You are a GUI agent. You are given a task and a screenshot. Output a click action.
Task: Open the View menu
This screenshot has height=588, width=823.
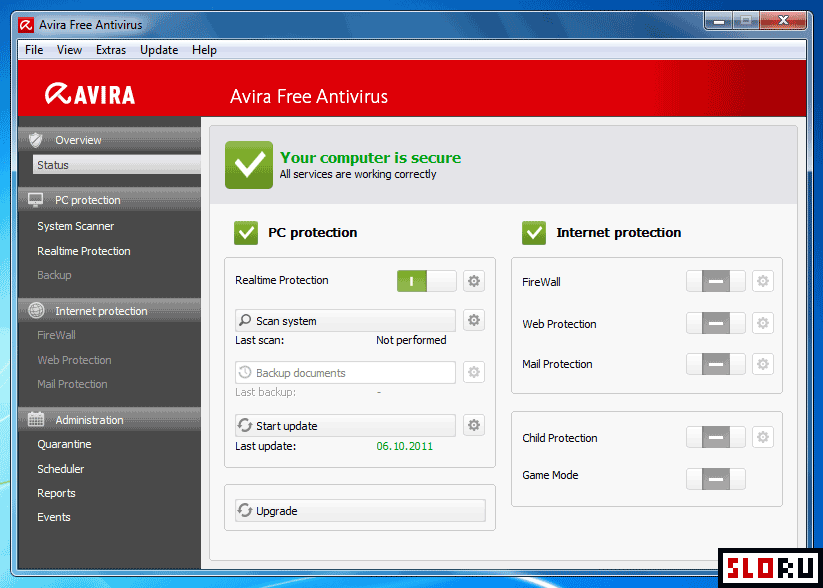point(69,50)
